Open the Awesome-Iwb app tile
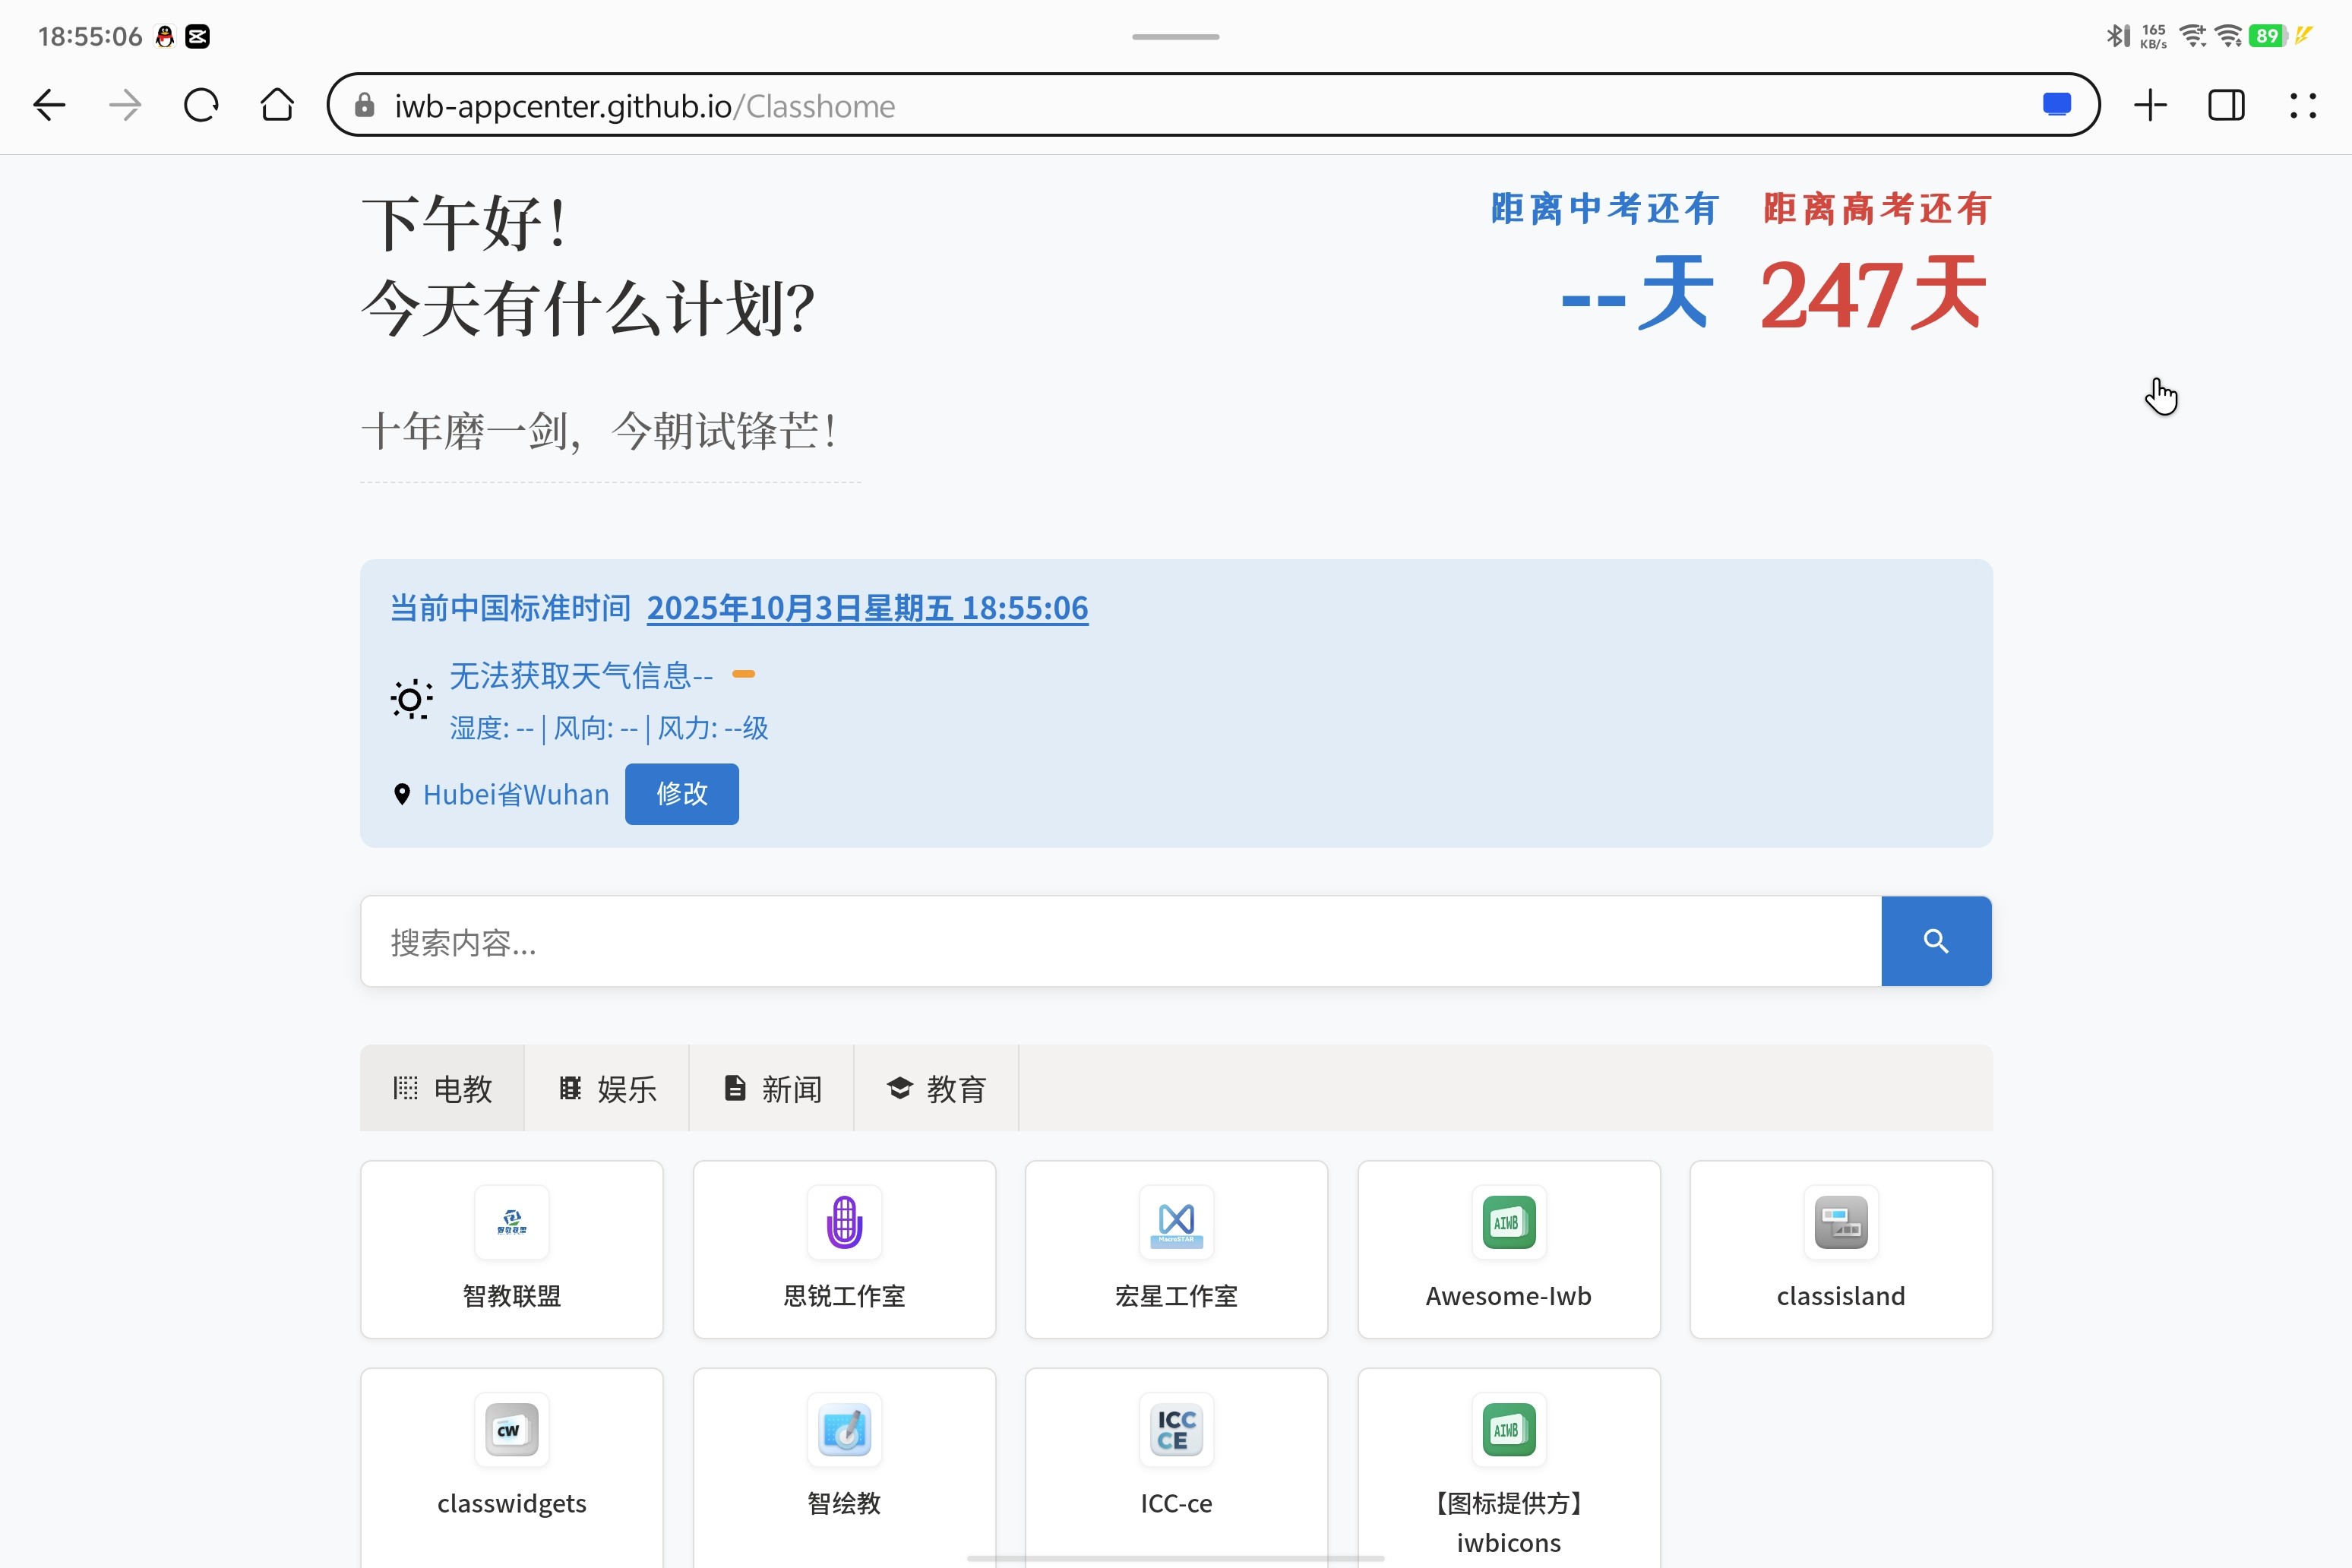 point(1508,1249)
